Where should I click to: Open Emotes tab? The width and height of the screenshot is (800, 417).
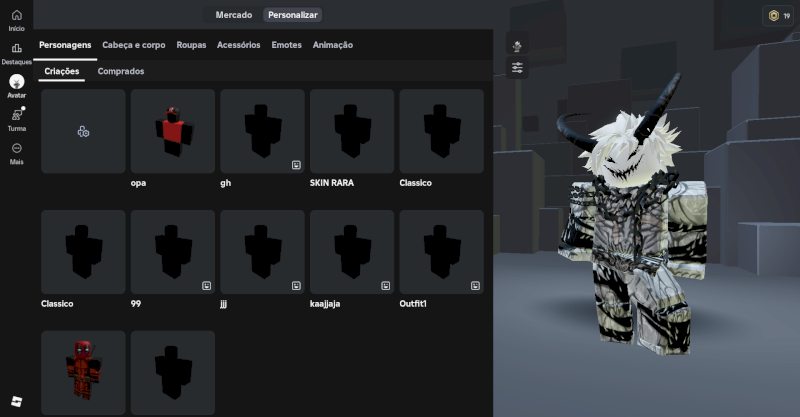pyautogui.click(x=287, y=45)
